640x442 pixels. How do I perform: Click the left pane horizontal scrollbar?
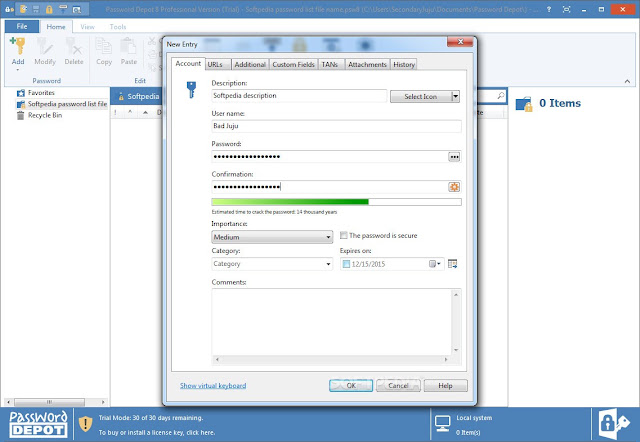[x=57, y=402]
